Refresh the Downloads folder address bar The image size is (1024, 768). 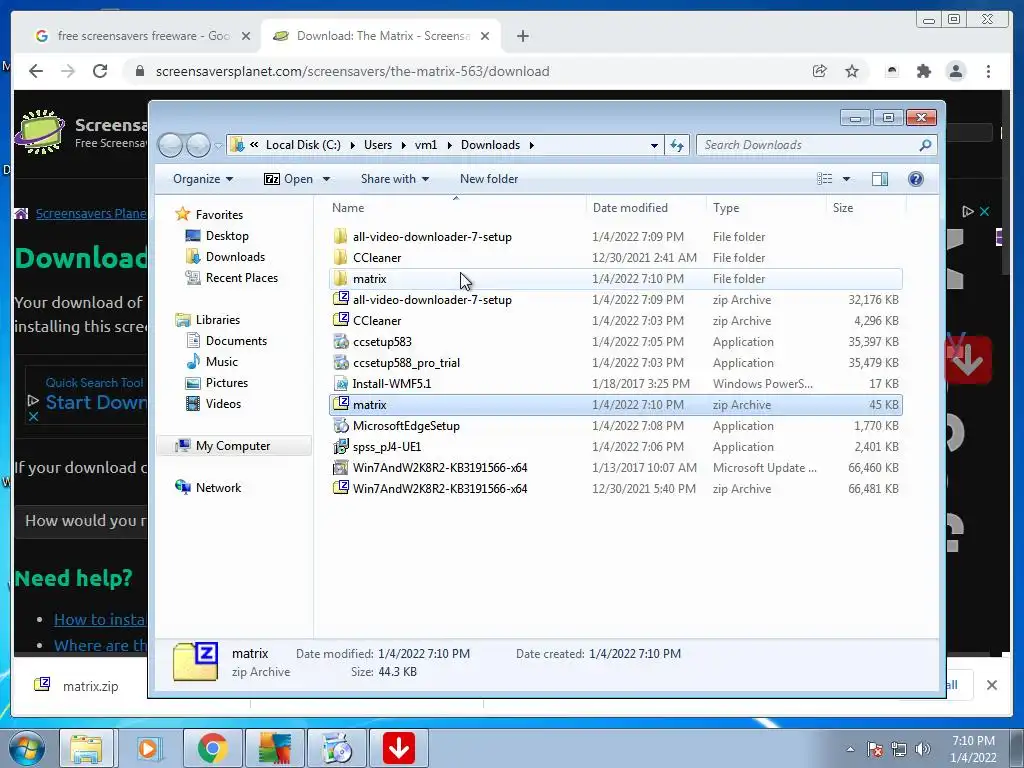tap(677, 145)
